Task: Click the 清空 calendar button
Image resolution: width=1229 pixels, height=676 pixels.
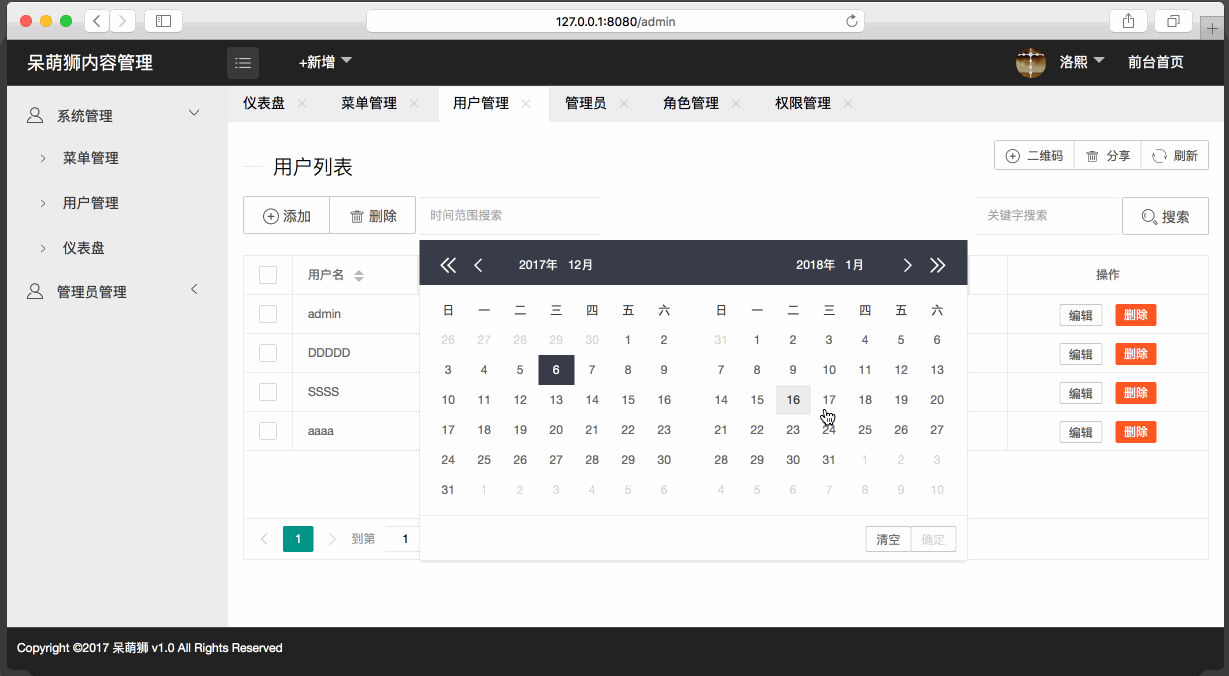Action: [888, 539]
